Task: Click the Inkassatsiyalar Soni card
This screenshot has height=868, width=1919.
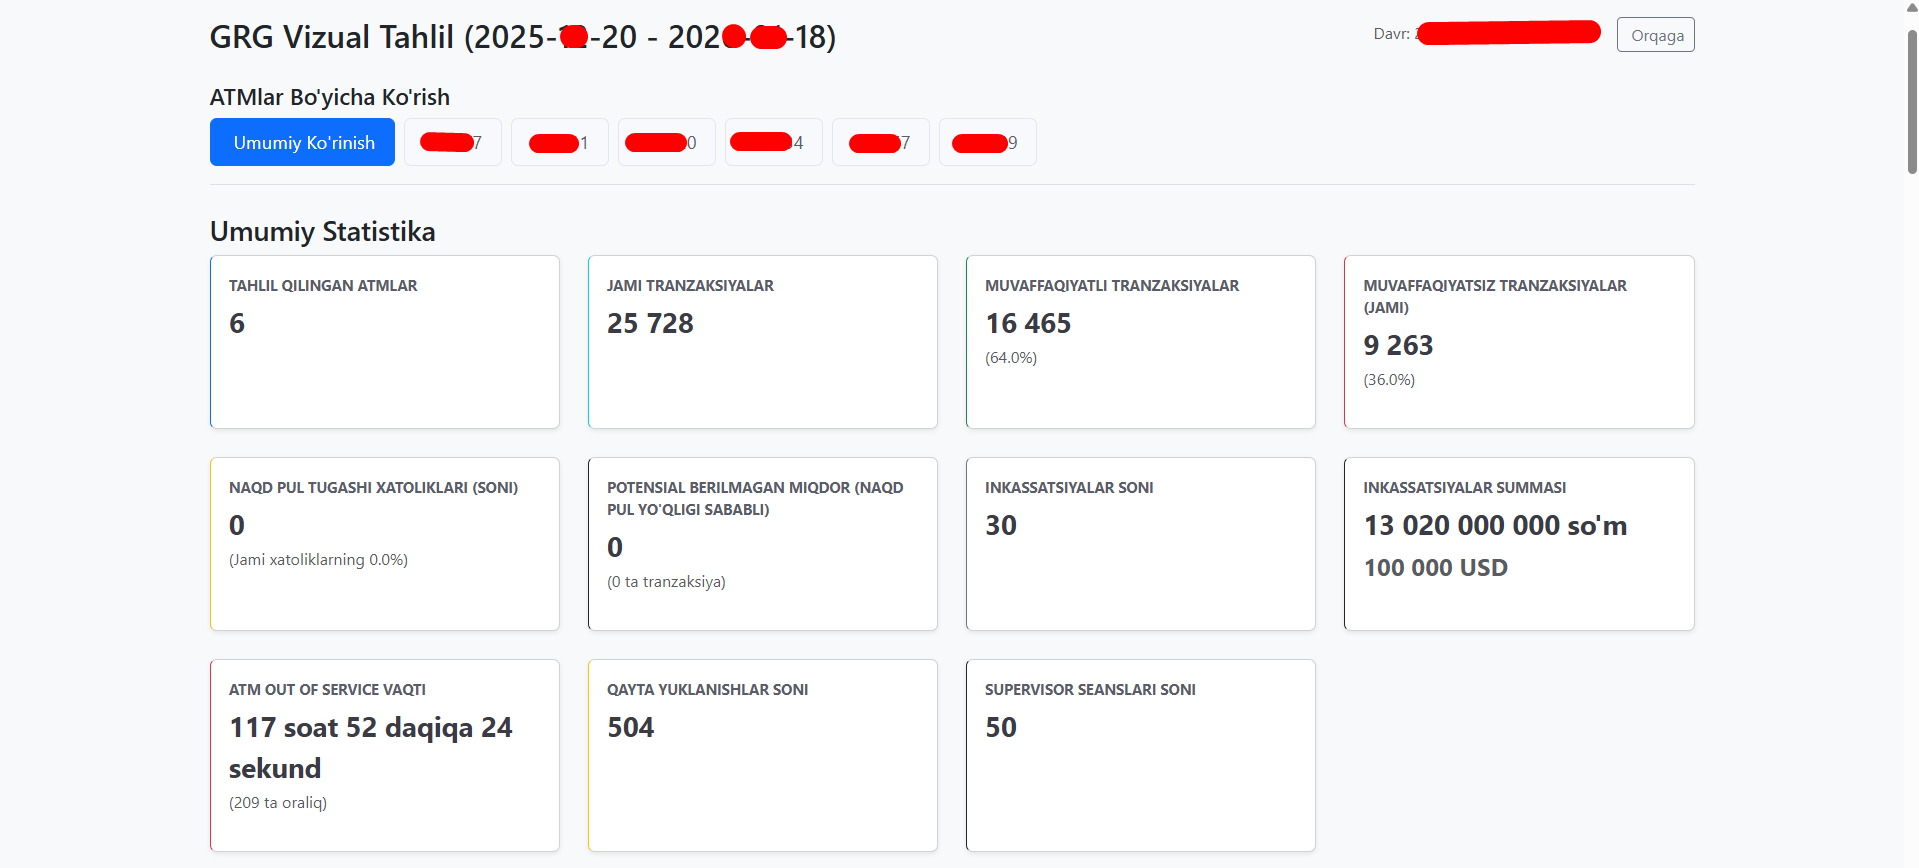Action: (x=1140, y=544)
